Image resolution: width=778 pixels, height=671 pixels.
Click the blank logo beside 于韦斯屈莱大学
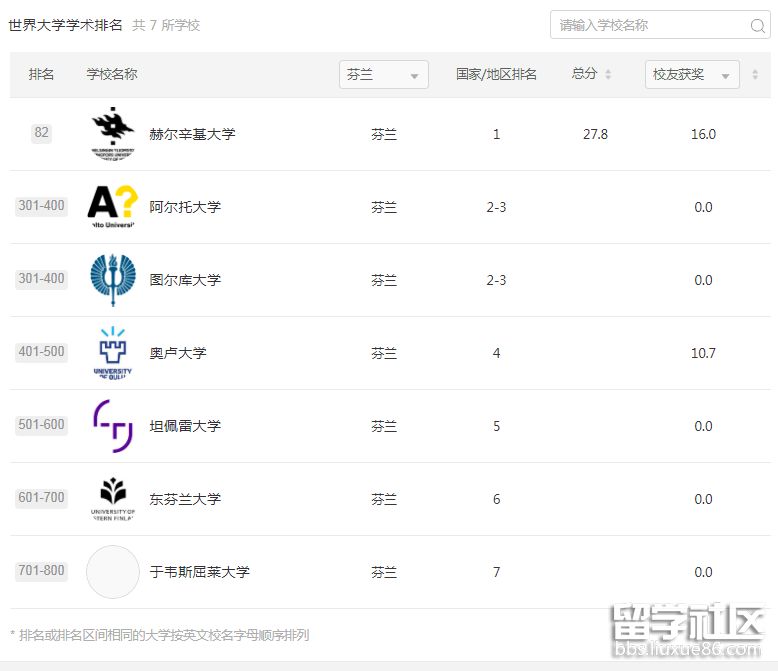coord(113,572)
